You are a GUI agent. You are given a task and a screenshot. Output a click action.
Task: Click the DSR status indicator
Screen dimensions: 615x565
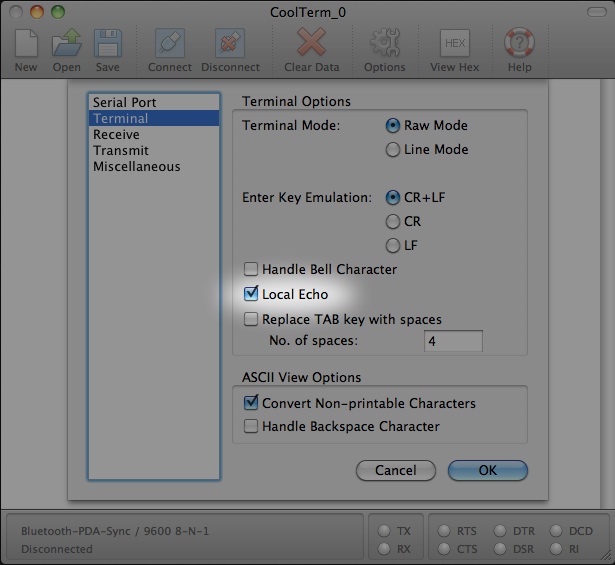pos(500,549)
